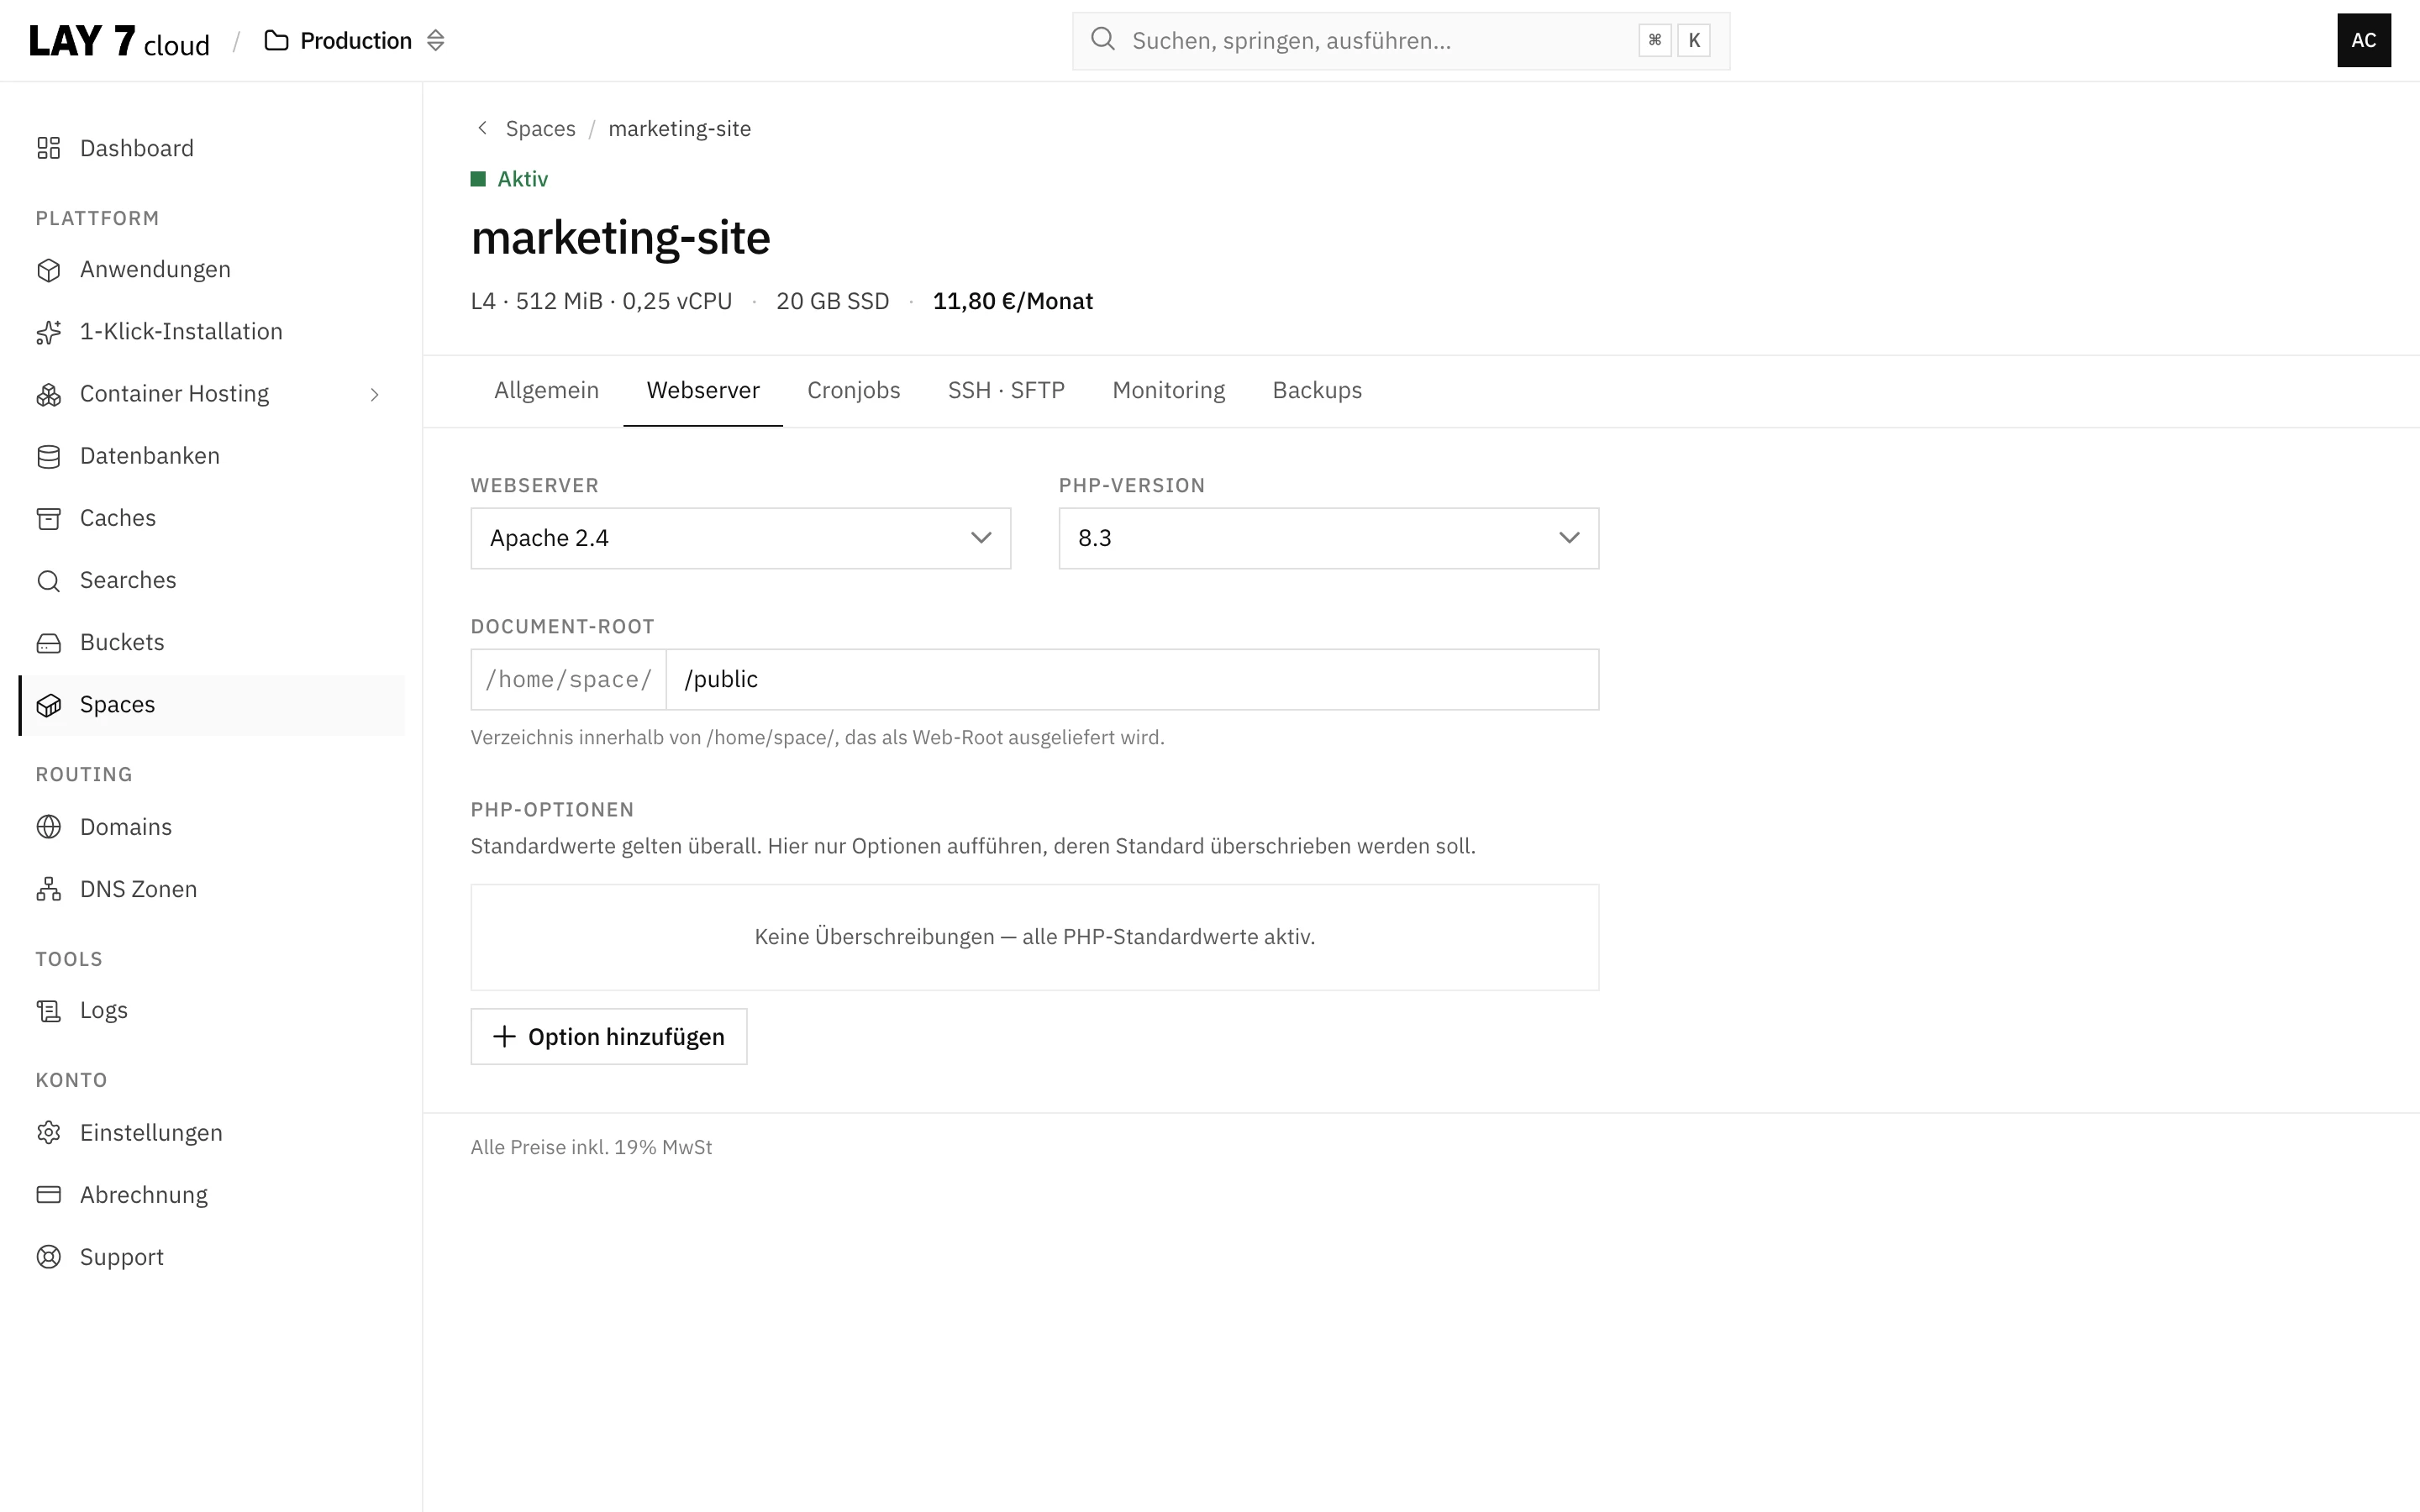The height and width of the screenshot is (1512, 2420).
Task: Open the AC user avatar menu
Action: click(x=2364, y=40)
